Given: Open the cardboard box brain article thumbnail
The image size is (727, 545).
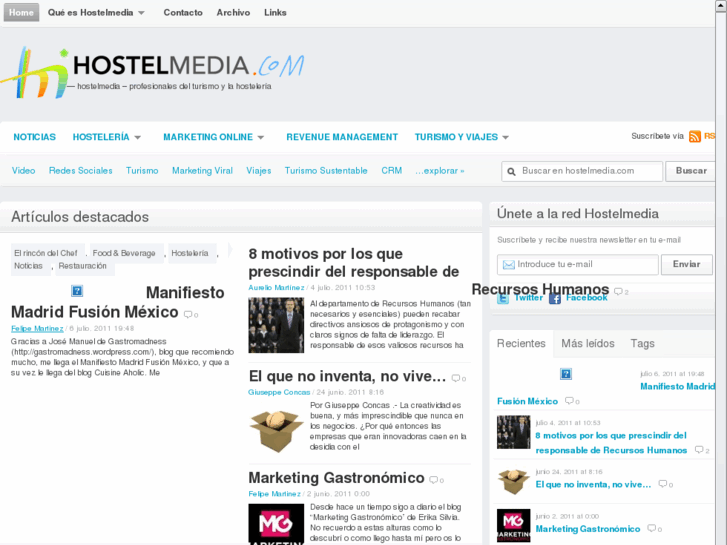Looking at the screenshot, I should (276, 431).
